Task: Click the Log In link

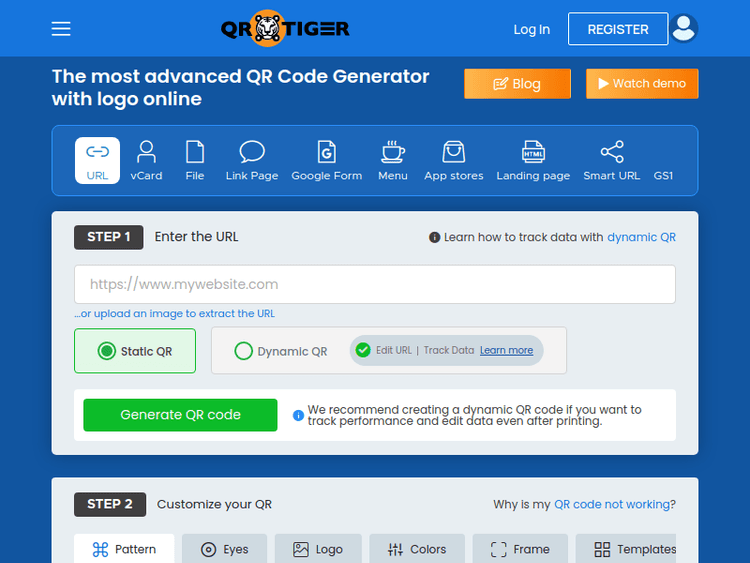Action: click(531, 30)
